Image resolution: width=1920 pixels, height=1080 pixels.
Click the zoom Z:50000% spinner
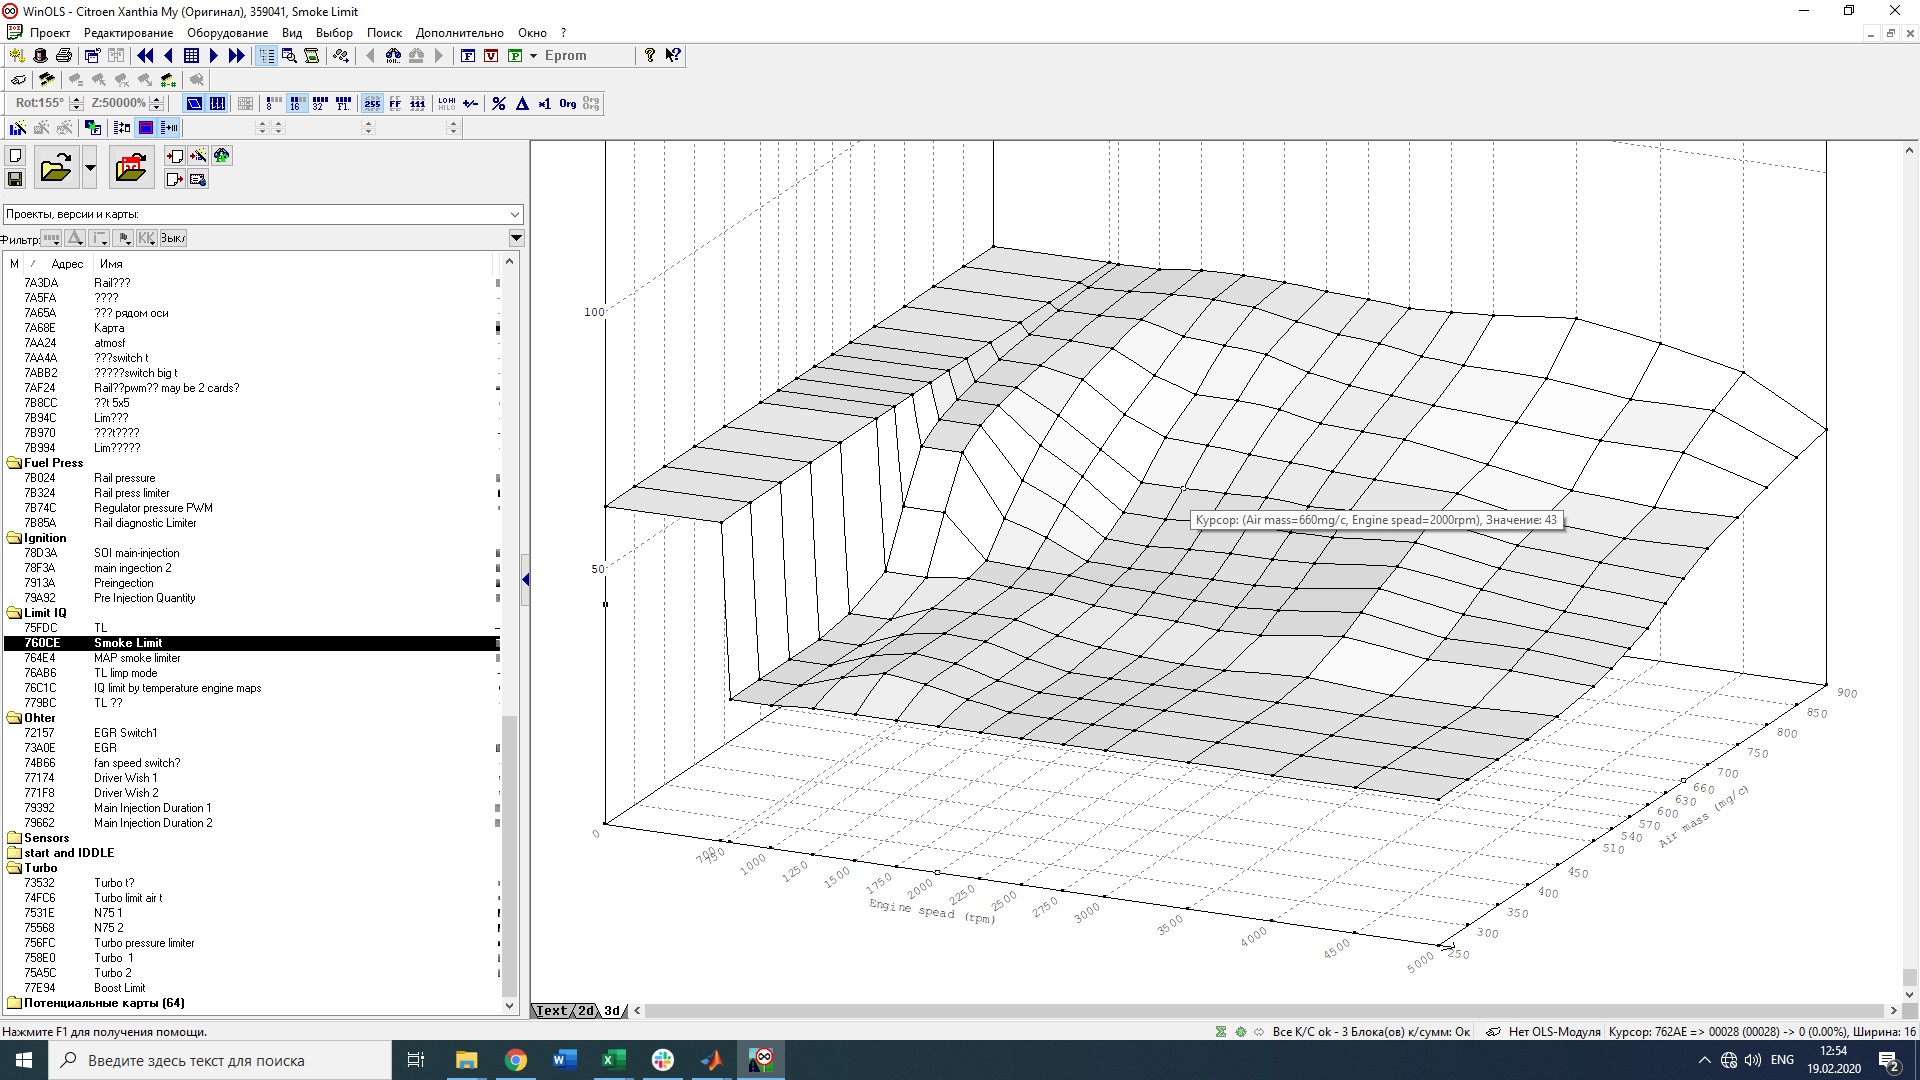(x=156, y=103)
